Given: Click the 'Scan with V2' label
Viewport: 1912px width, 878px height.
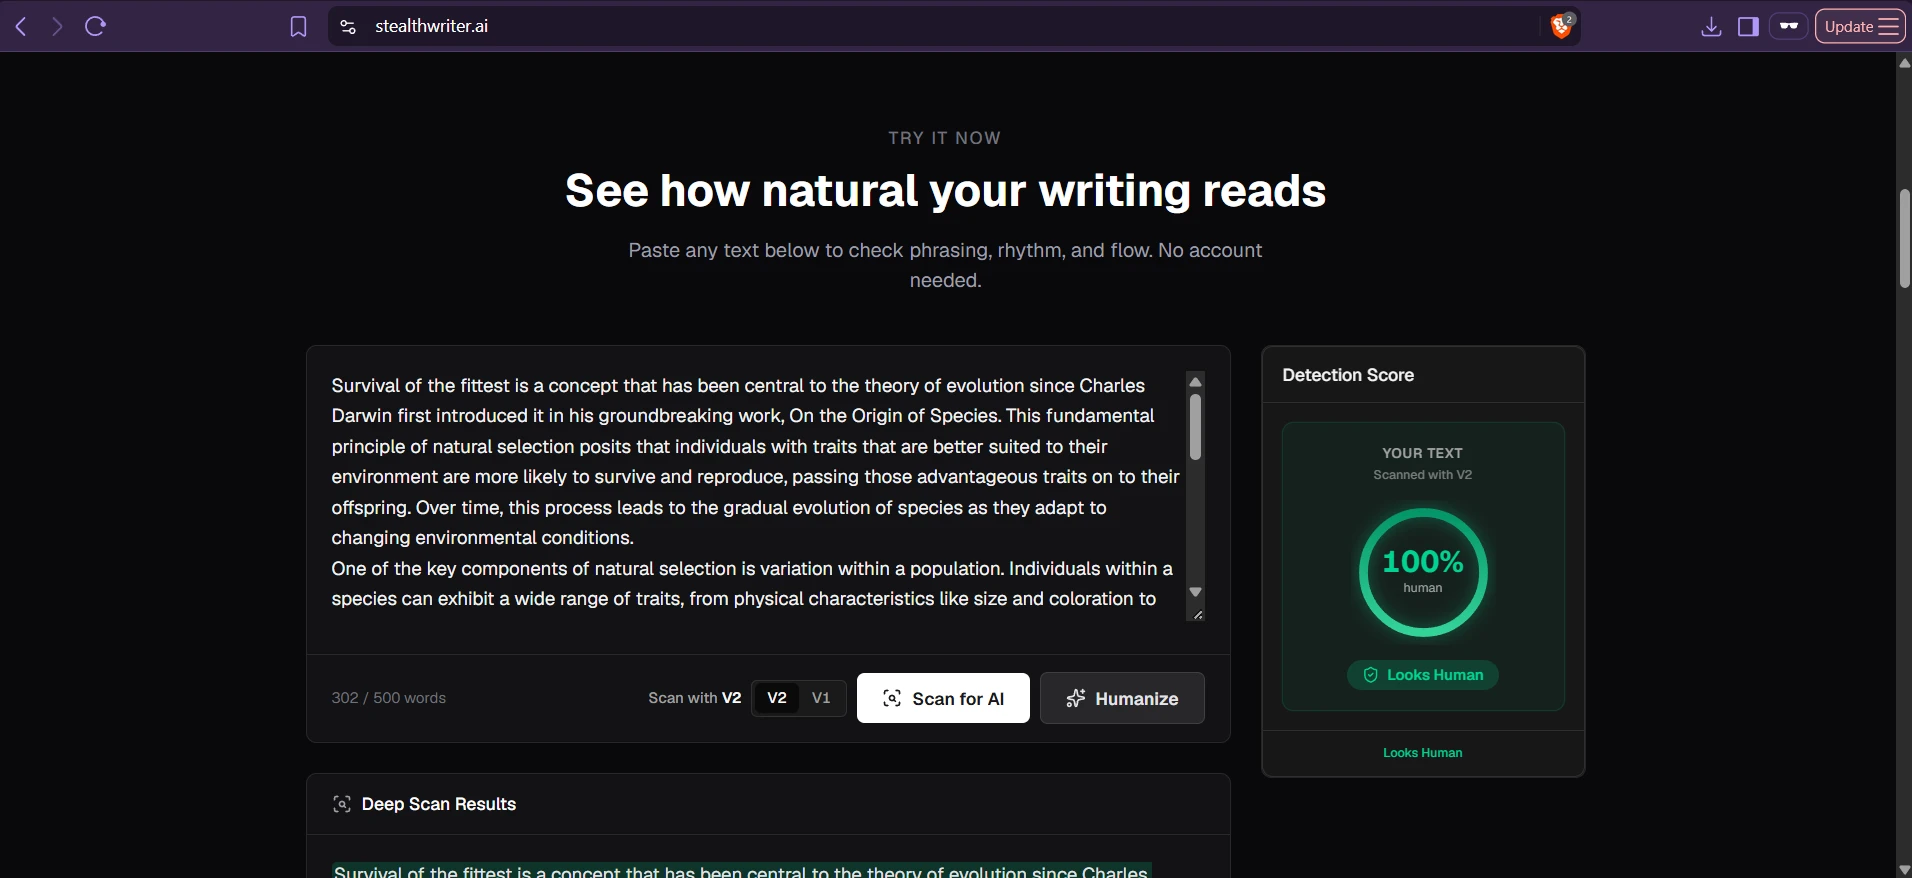Looking at the screenshot, I should tap(694, 698).
